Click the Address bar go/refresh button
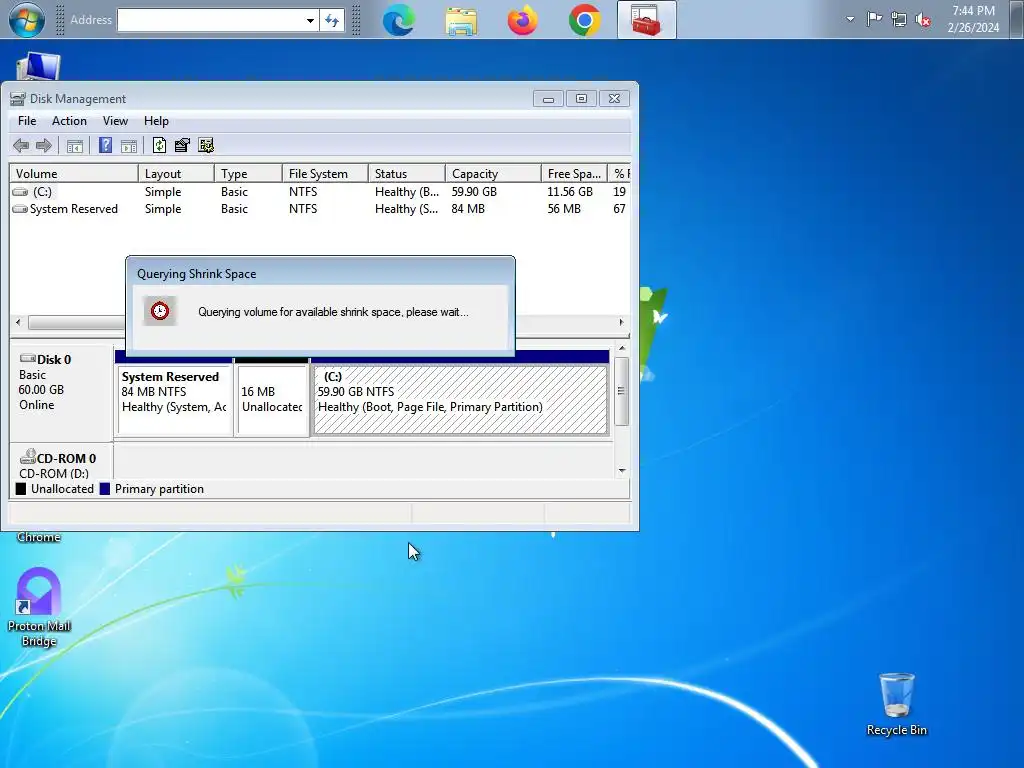The width and height of the screenshot is (1024, 768). 332,20
